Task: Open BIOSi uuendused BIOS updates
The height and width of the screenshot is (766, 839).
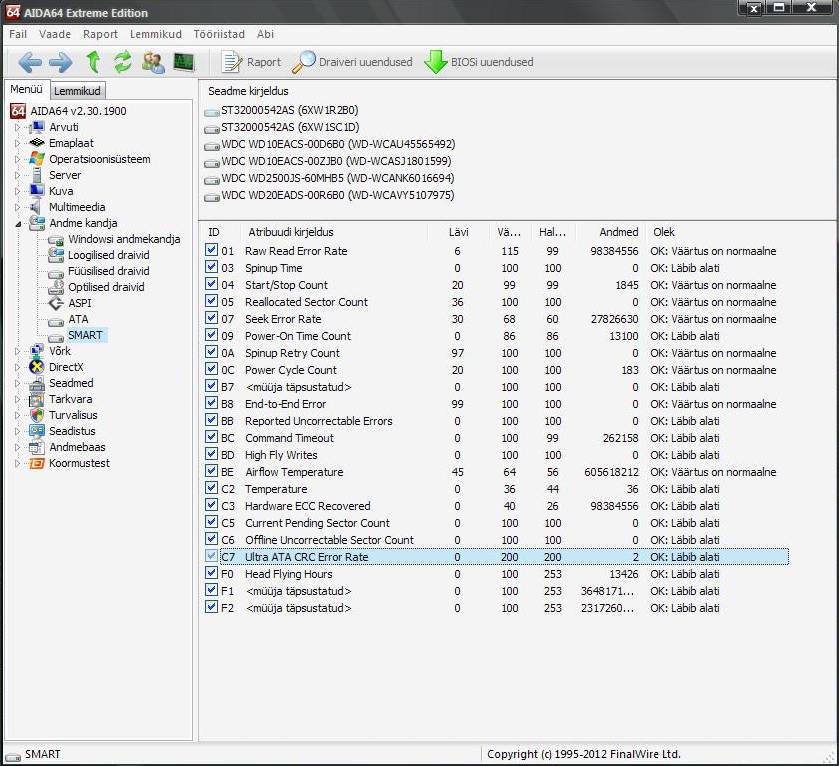Action: click(479, 62)
